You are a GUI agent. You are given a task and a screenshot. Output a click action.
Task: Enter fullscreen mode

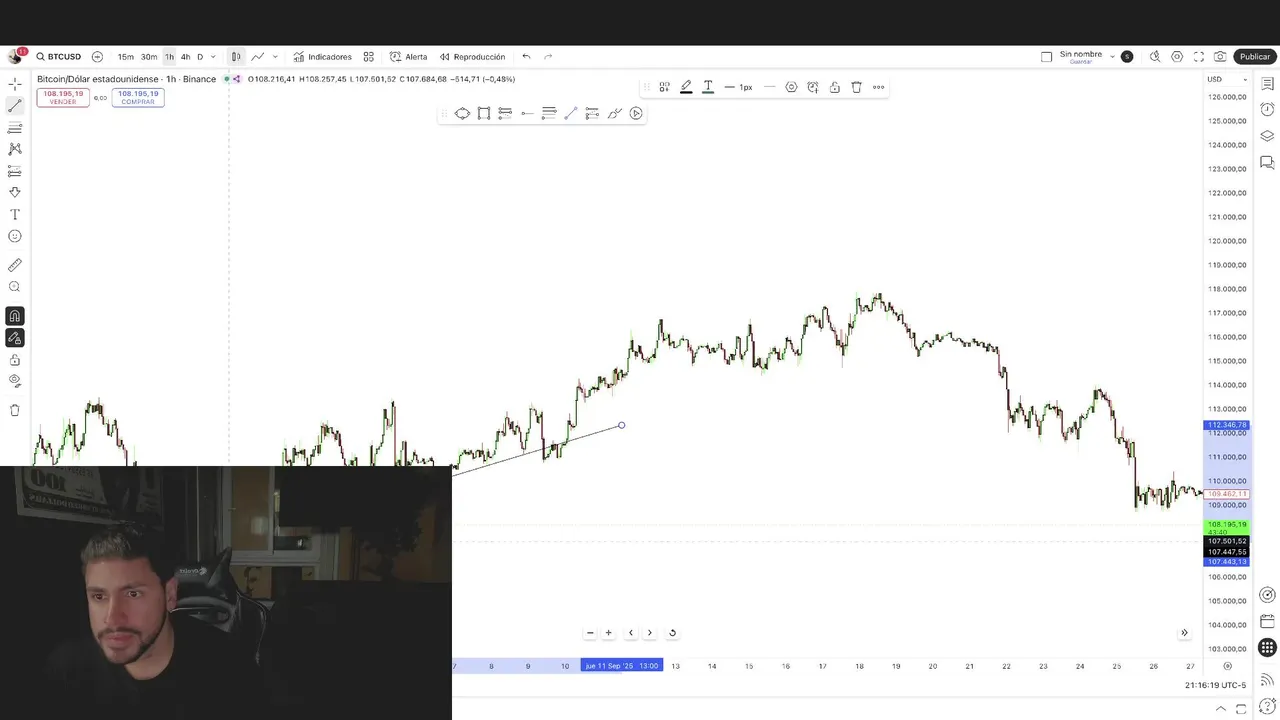[1199, 57]
